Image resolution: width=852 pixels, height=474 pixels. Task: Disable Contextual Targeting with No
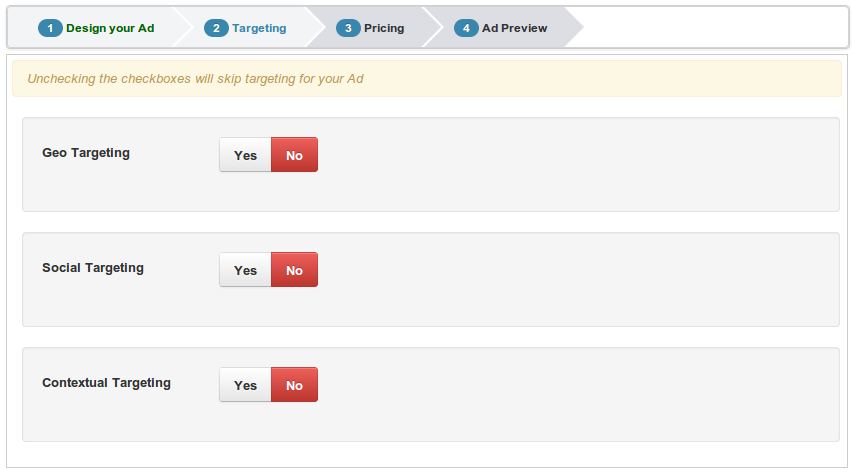[x=294, y=385]
